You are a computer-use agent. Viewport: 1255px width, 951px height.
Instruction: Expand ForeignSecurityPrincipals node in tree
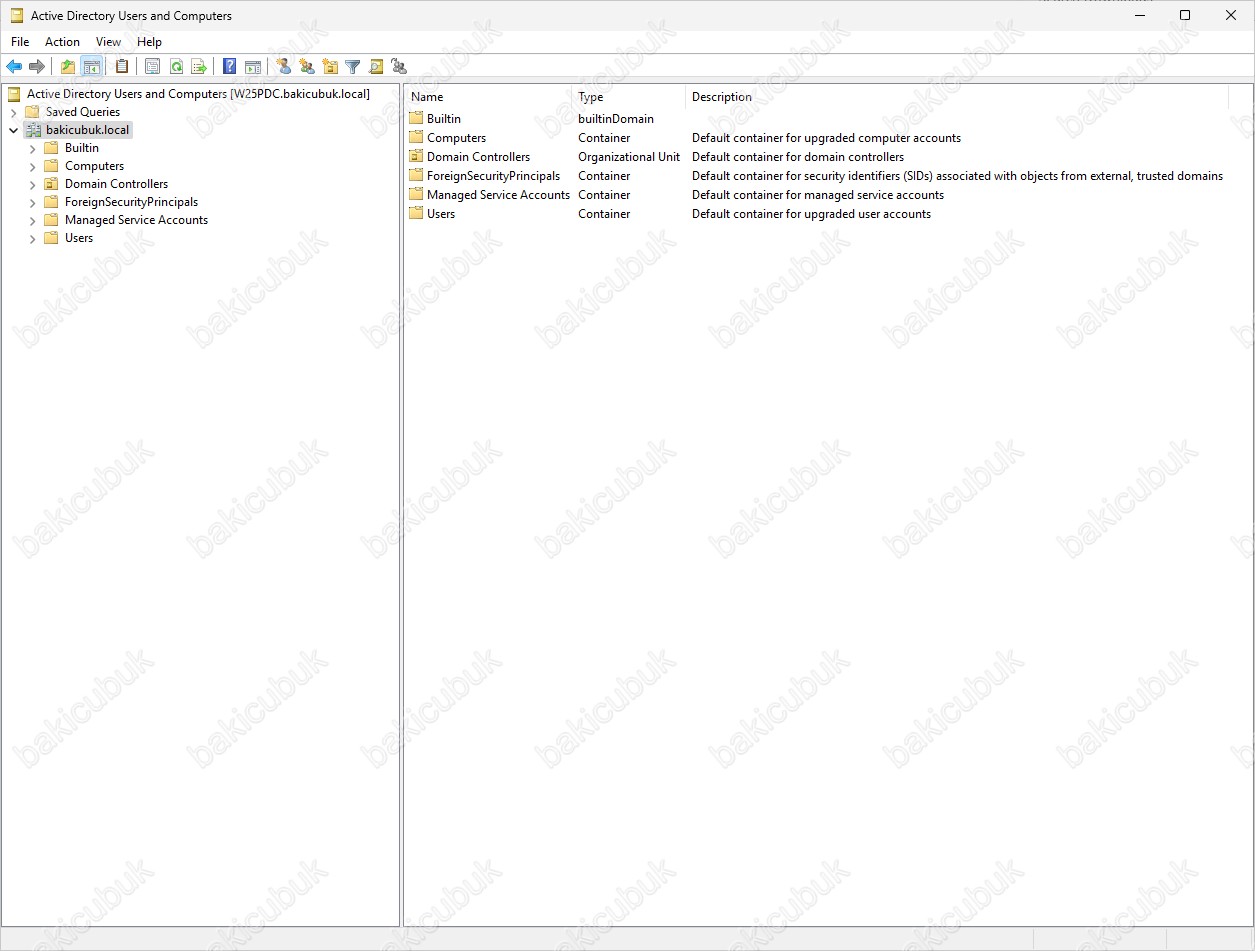[32, 202]
